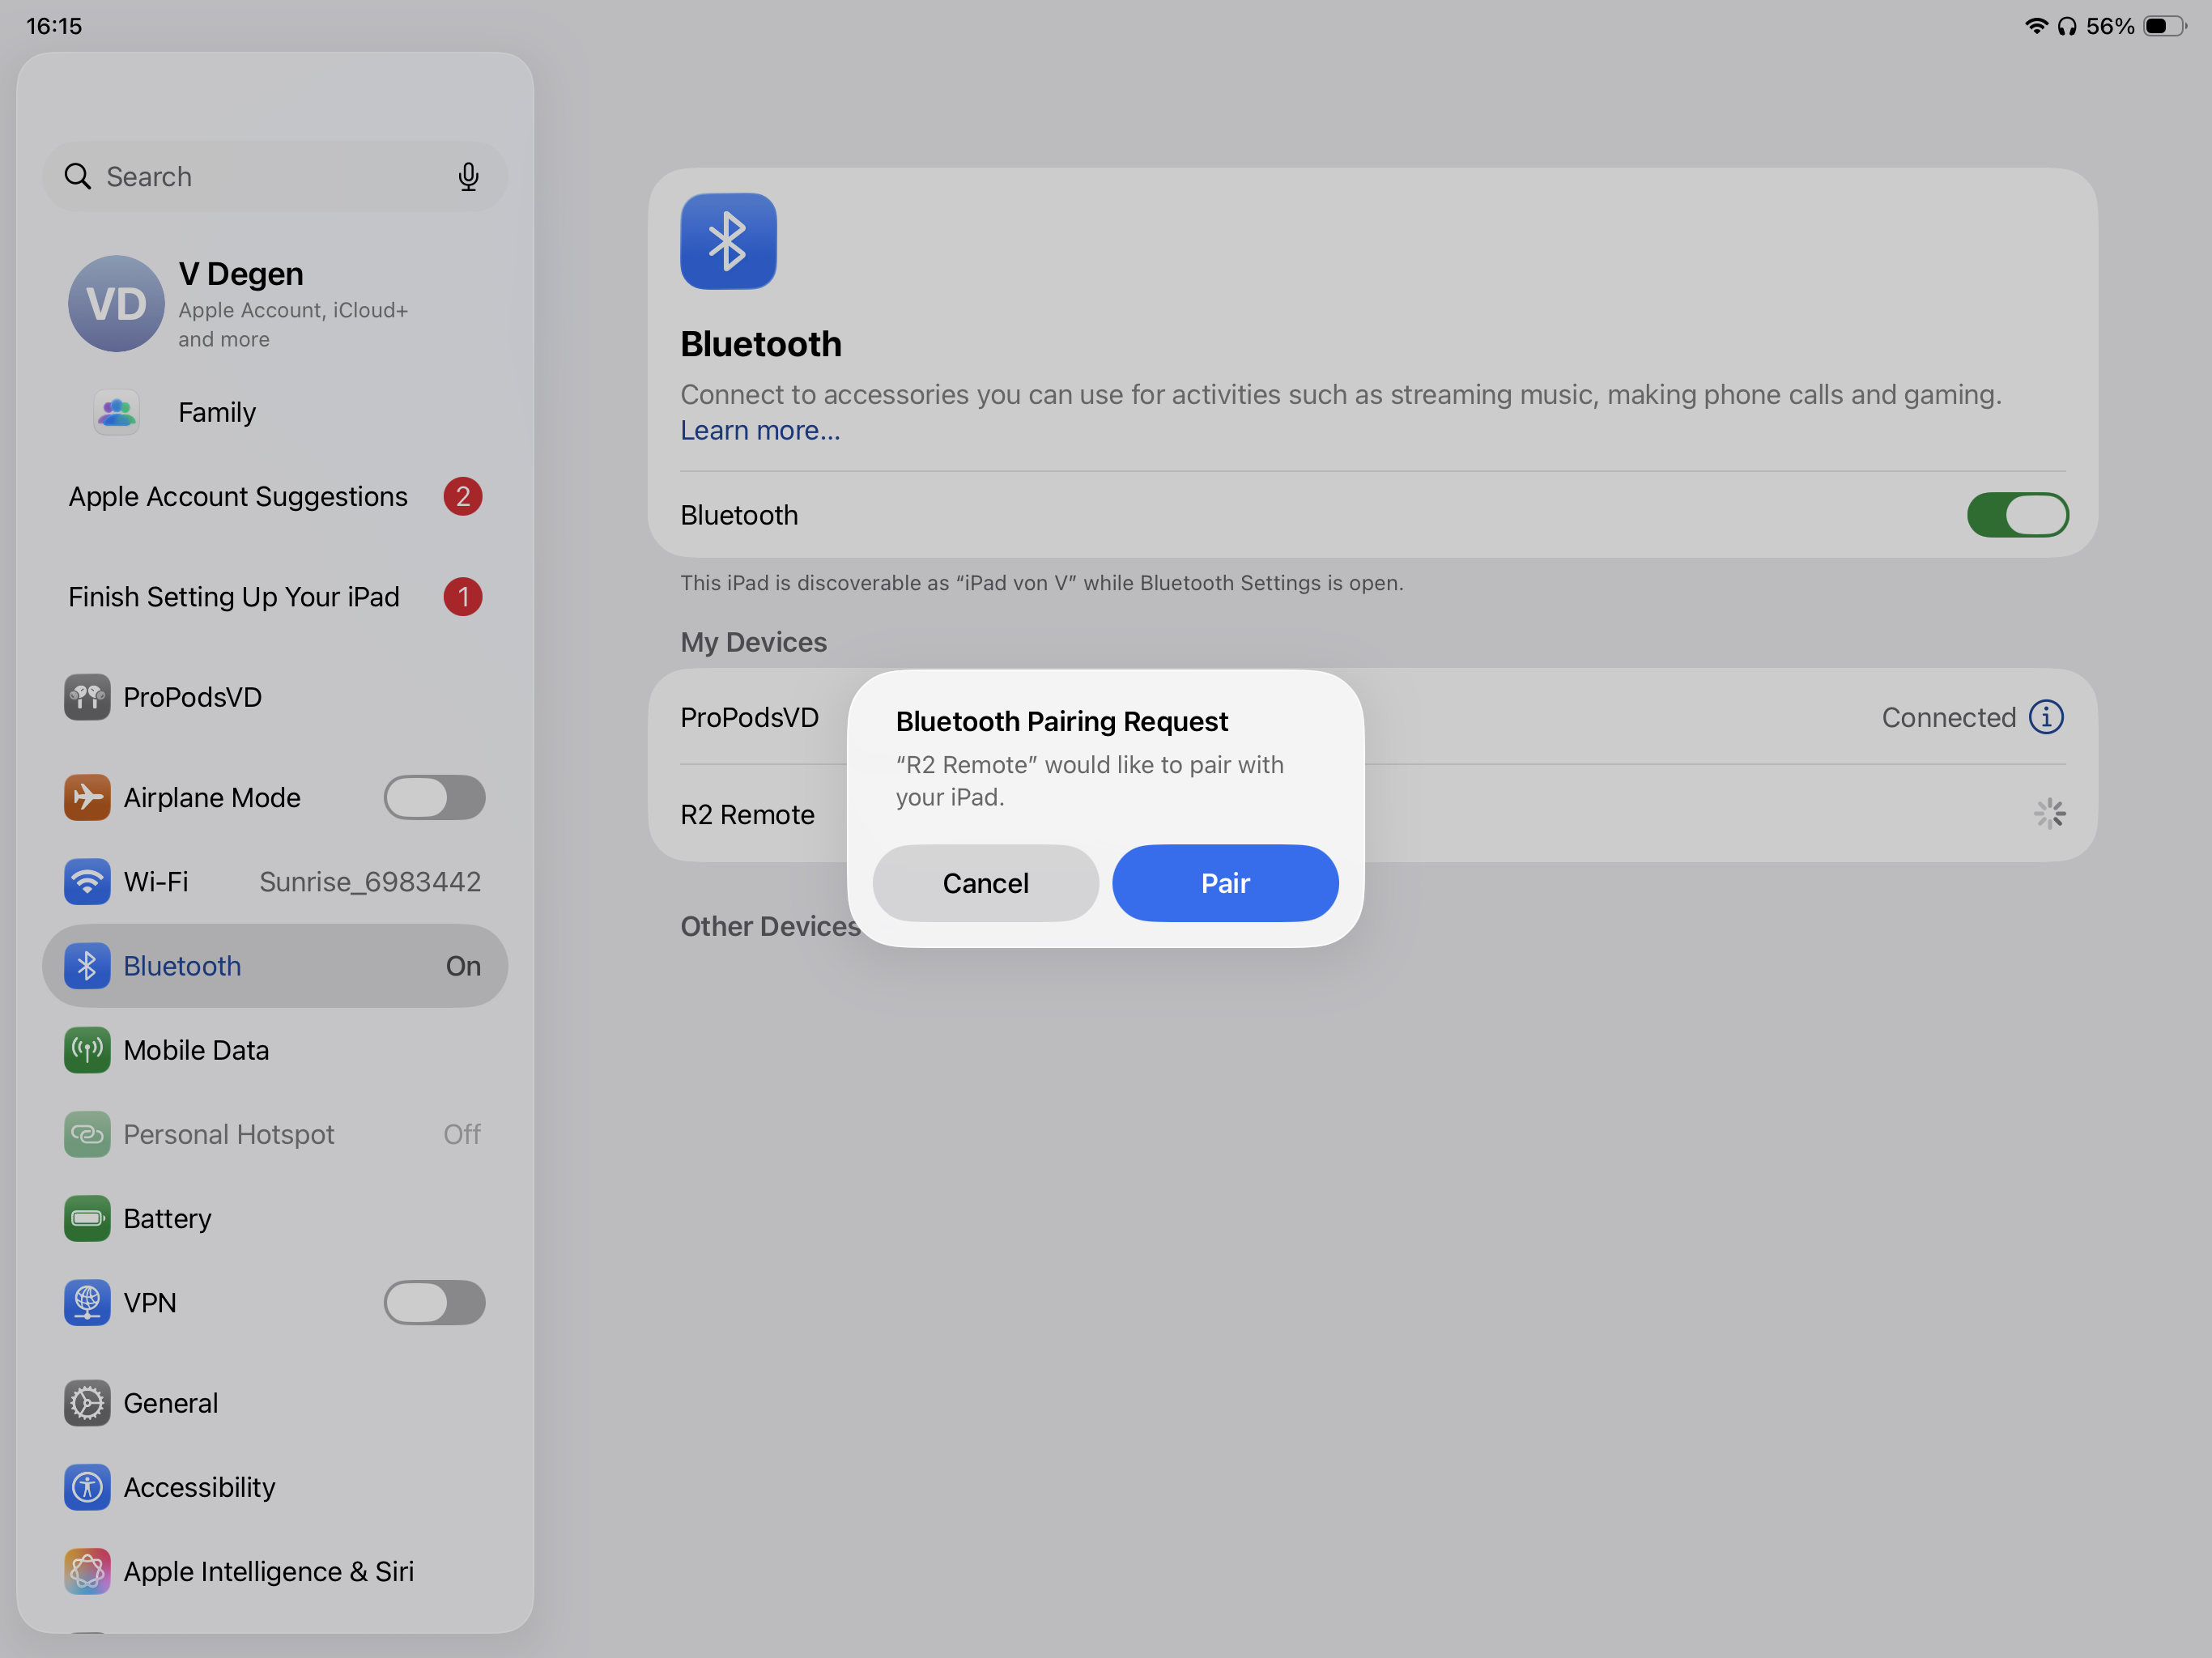2212x1658 pixels.
Task: Open V Degen Apple Account
Action: click(x=275, y=303)
